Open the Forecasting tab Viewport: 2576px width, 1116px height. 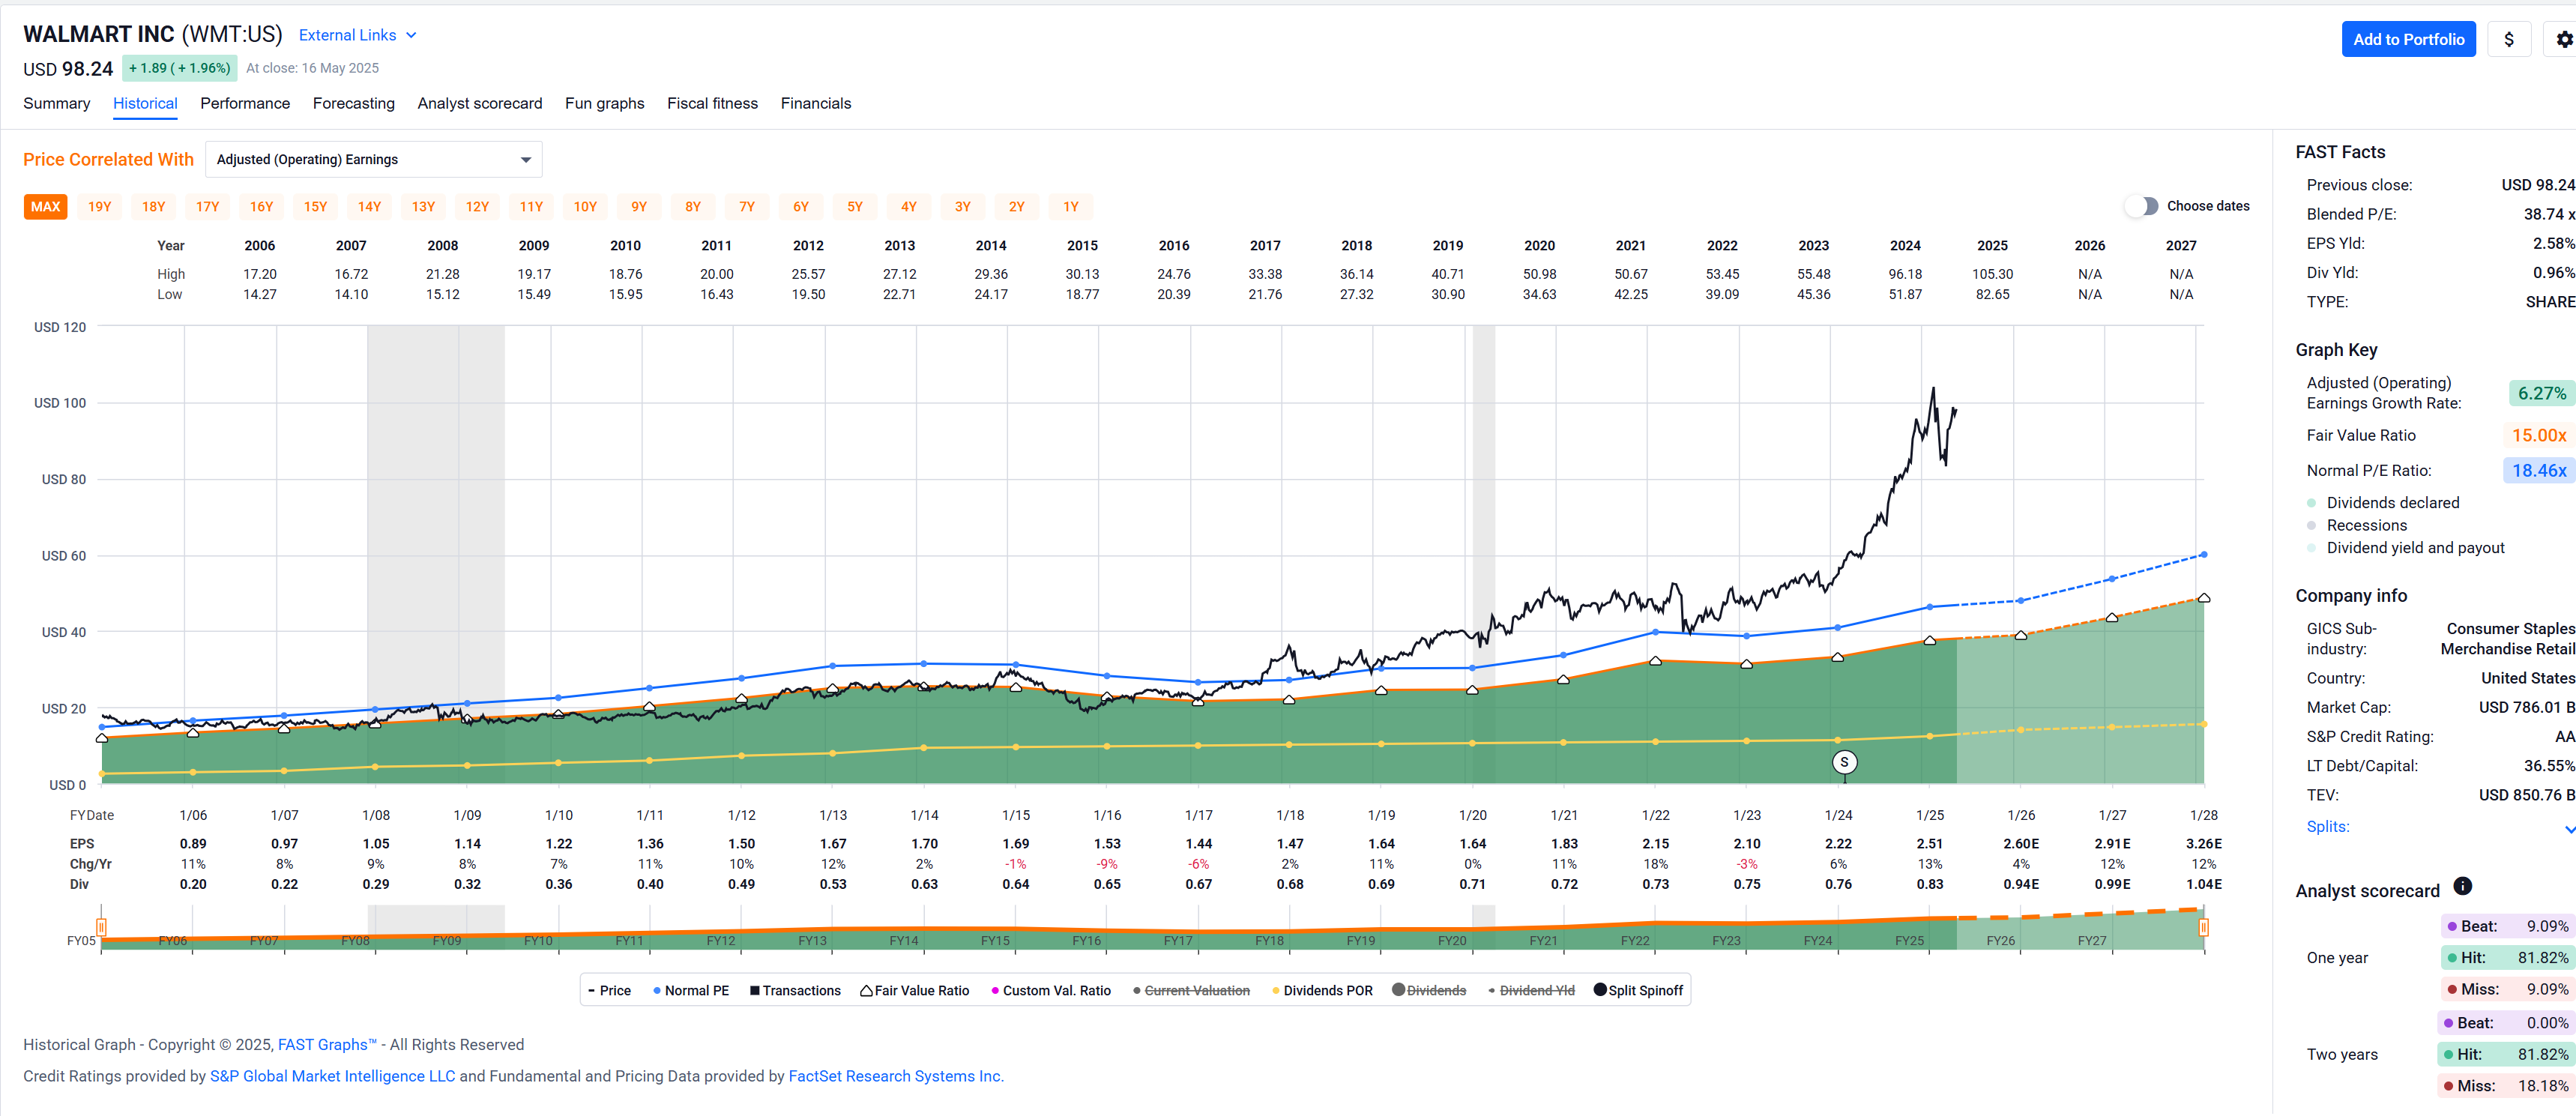click(x=354, y=104)
